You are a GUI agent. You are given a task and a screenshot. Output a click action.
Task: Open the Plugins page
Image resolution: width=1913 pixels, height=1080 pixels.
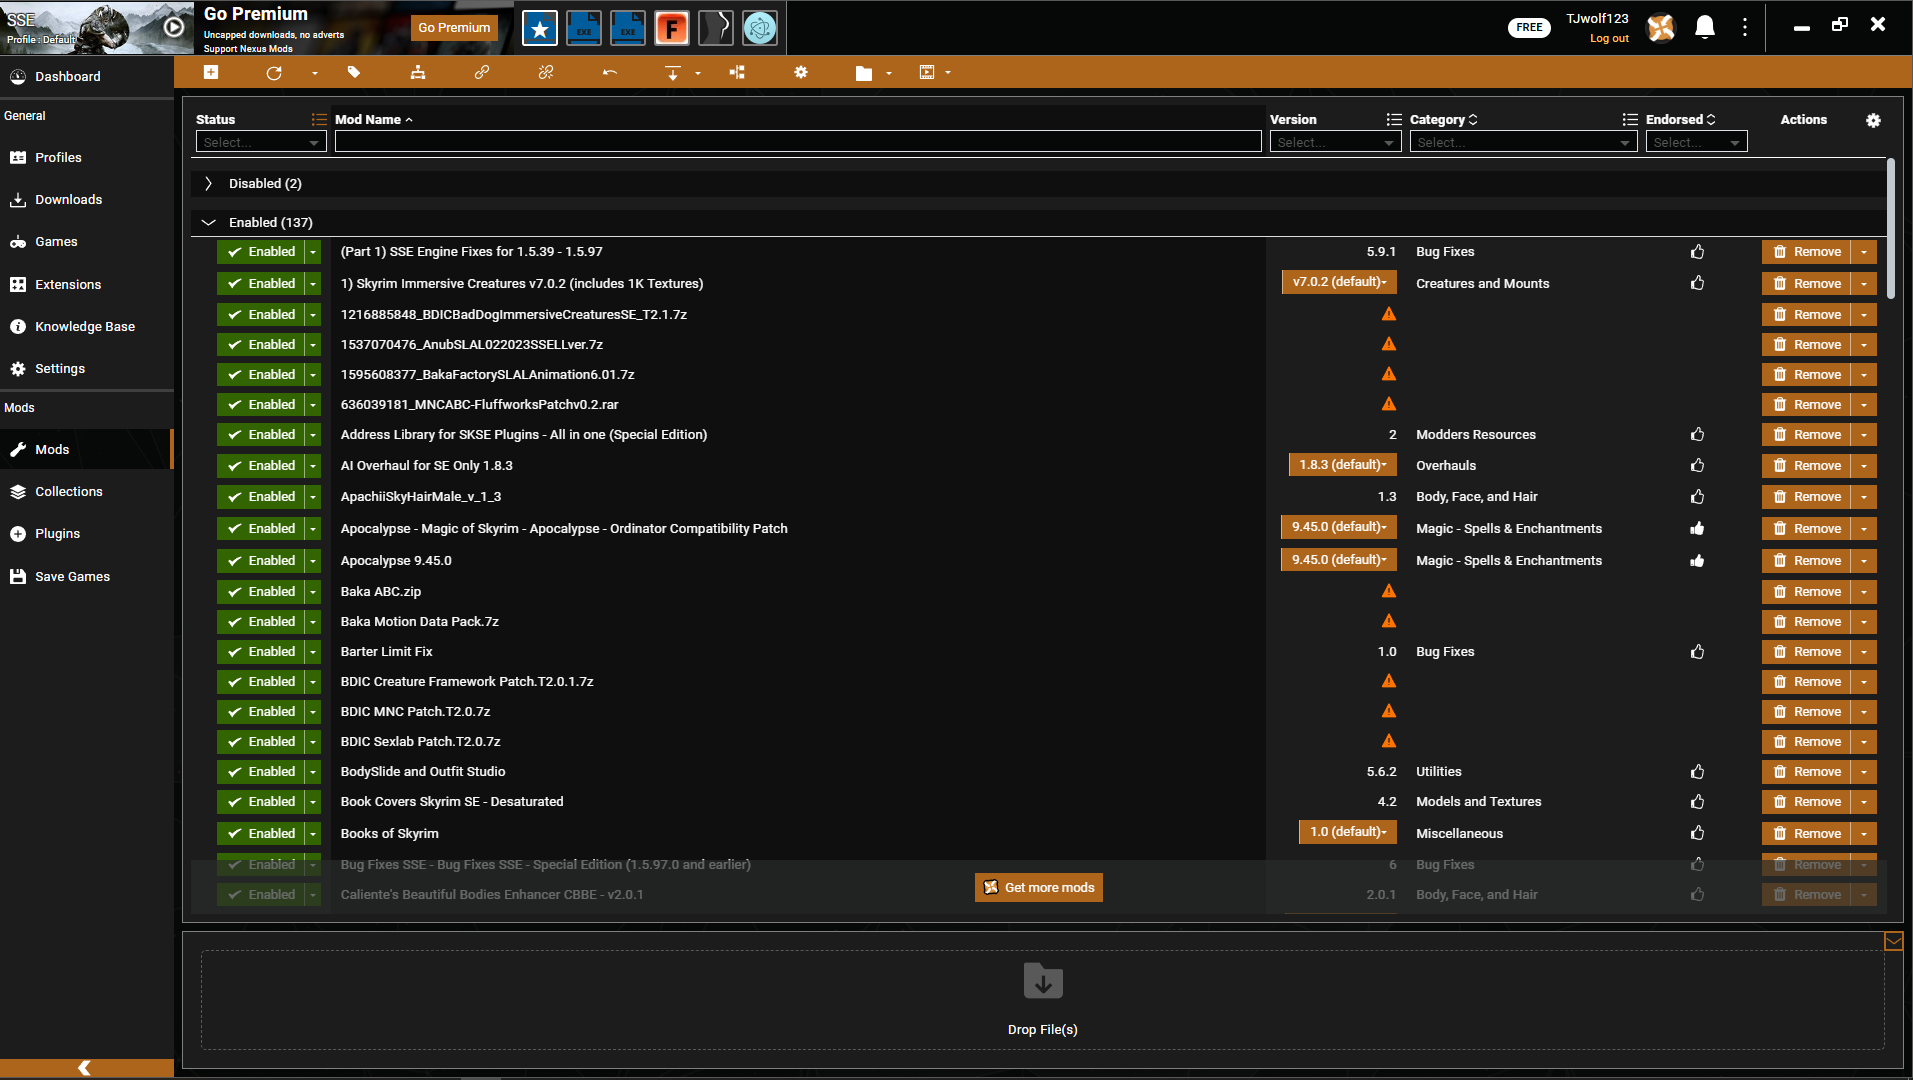[x=87, y=534]
